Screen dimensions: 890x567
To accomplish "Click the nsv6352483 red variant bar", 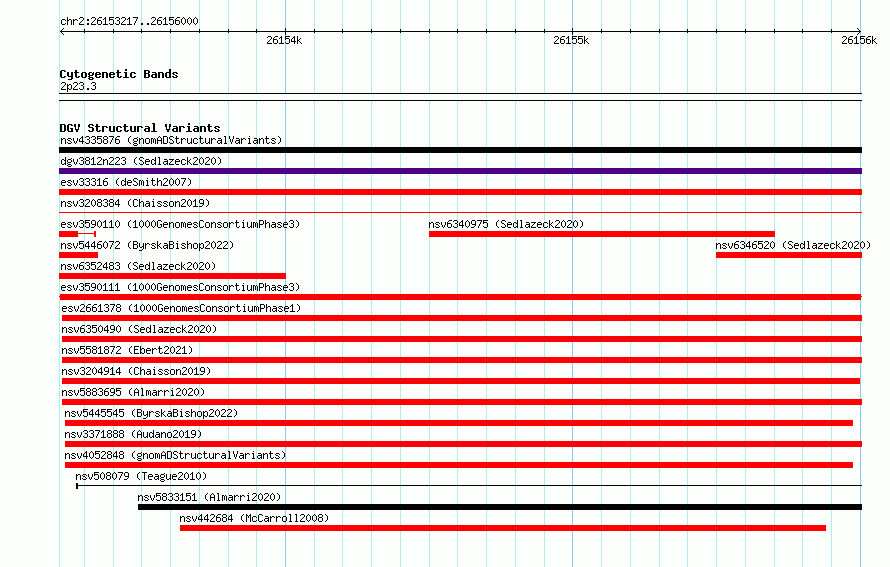I will tap(173, 276).
